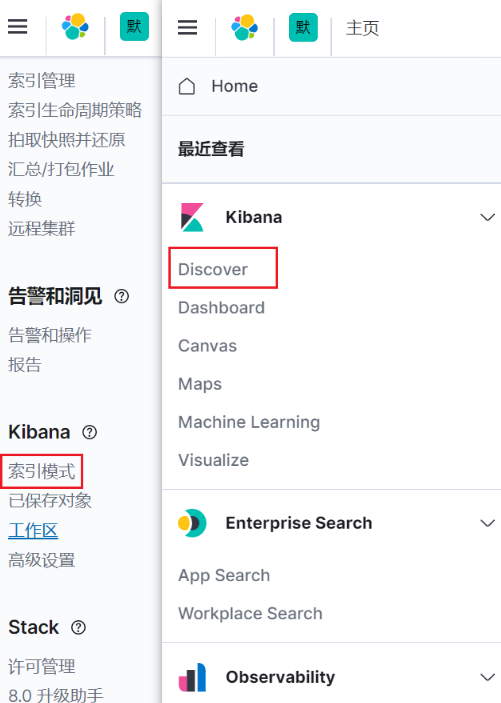Viewport: 501px width, 703px height.
Task: Click the Observability bar chart icon
Action: (192, 677)
